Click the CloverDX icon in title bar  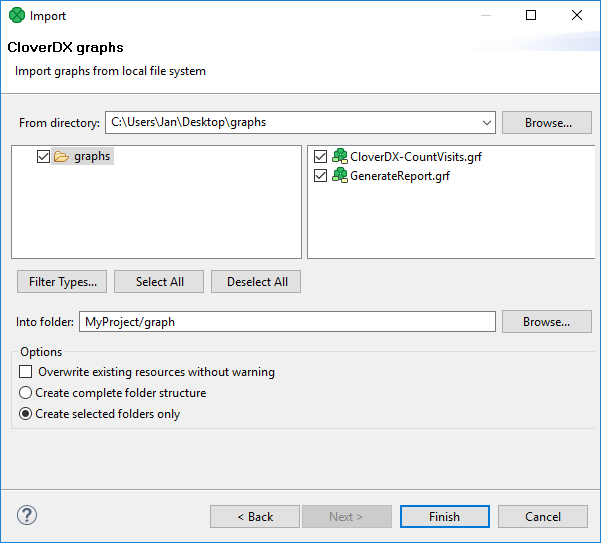pos(16,16)
